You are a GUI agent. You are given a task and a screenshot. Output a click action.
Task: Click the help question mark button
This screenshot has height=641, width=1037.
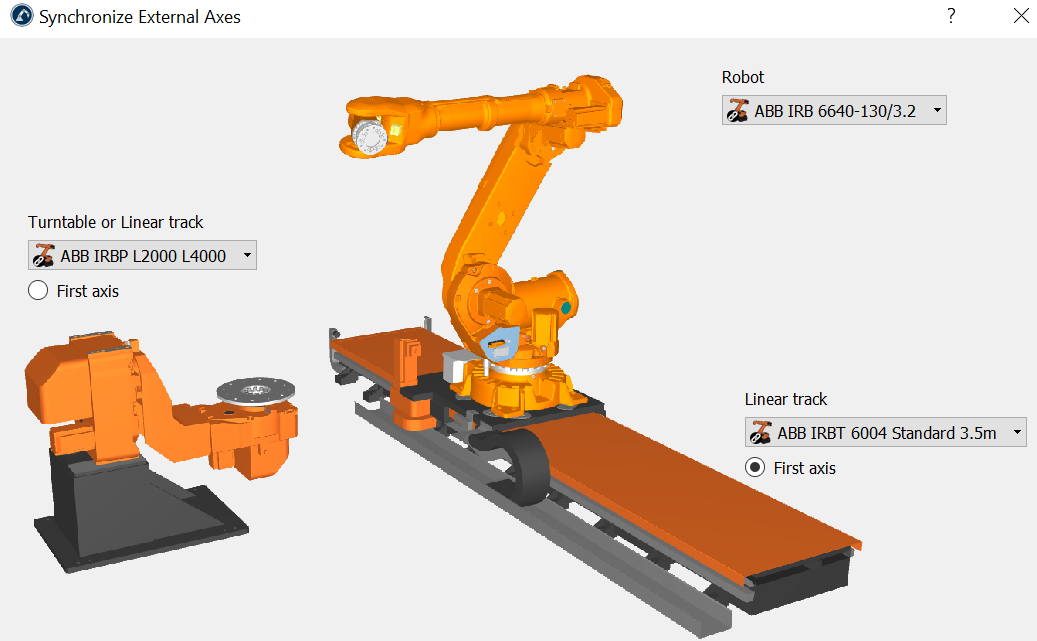(951, 16)
